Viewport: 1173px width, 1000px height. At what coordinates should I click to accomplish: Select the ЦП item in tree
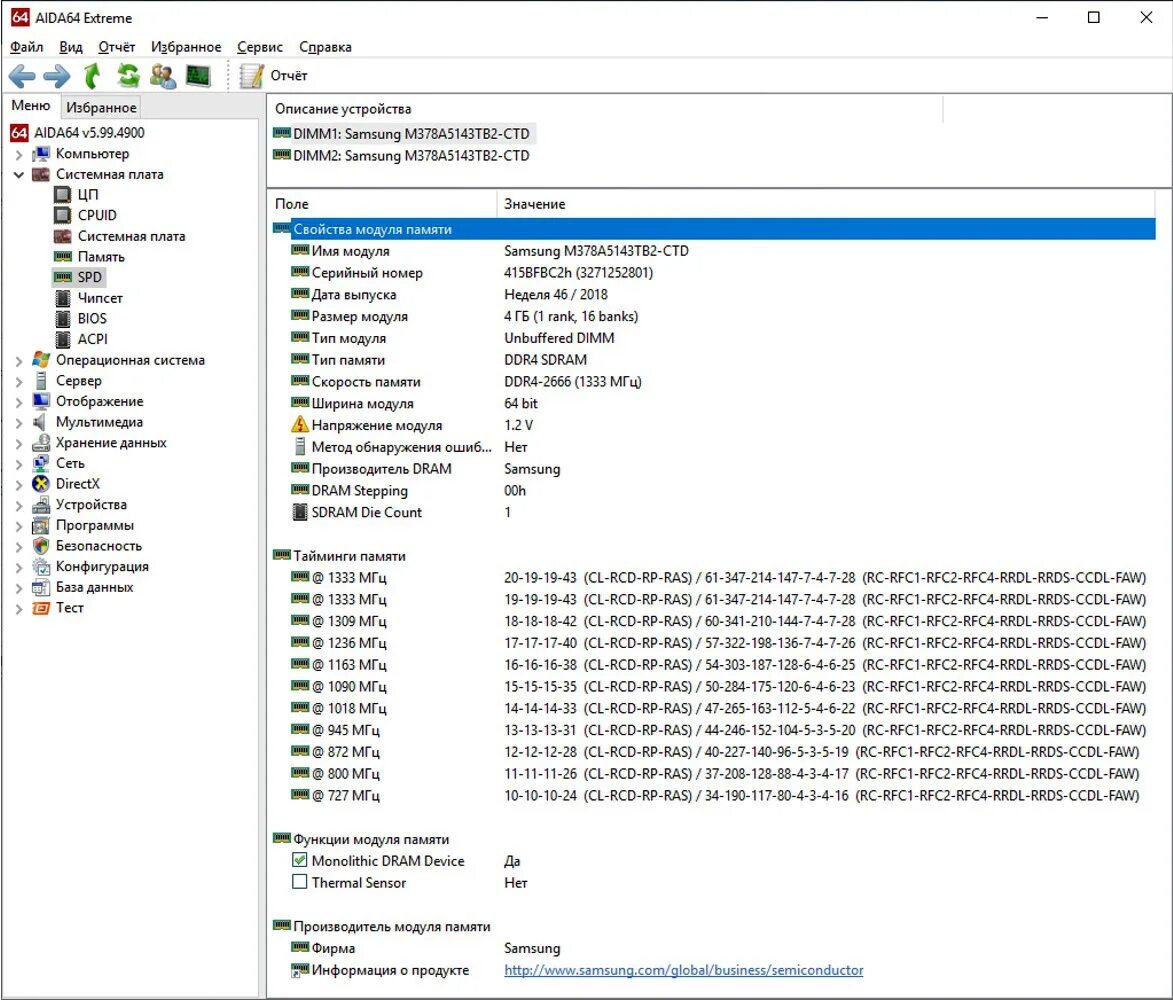(88, 194)
